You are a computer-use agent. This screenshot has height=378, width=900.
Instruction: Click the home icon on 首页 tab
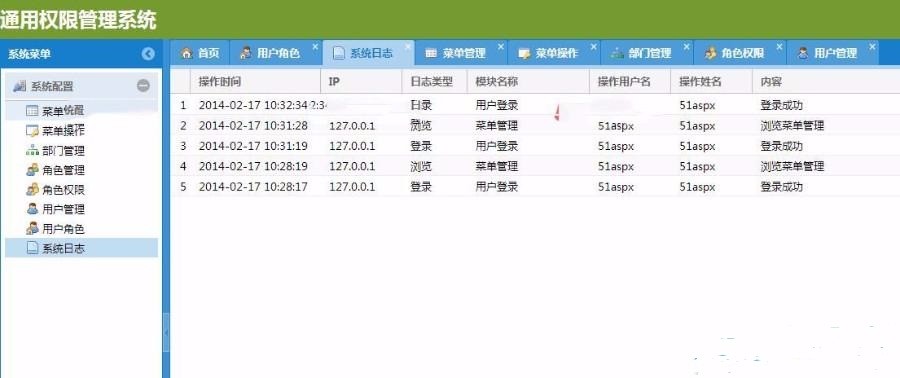click(186, 53)
